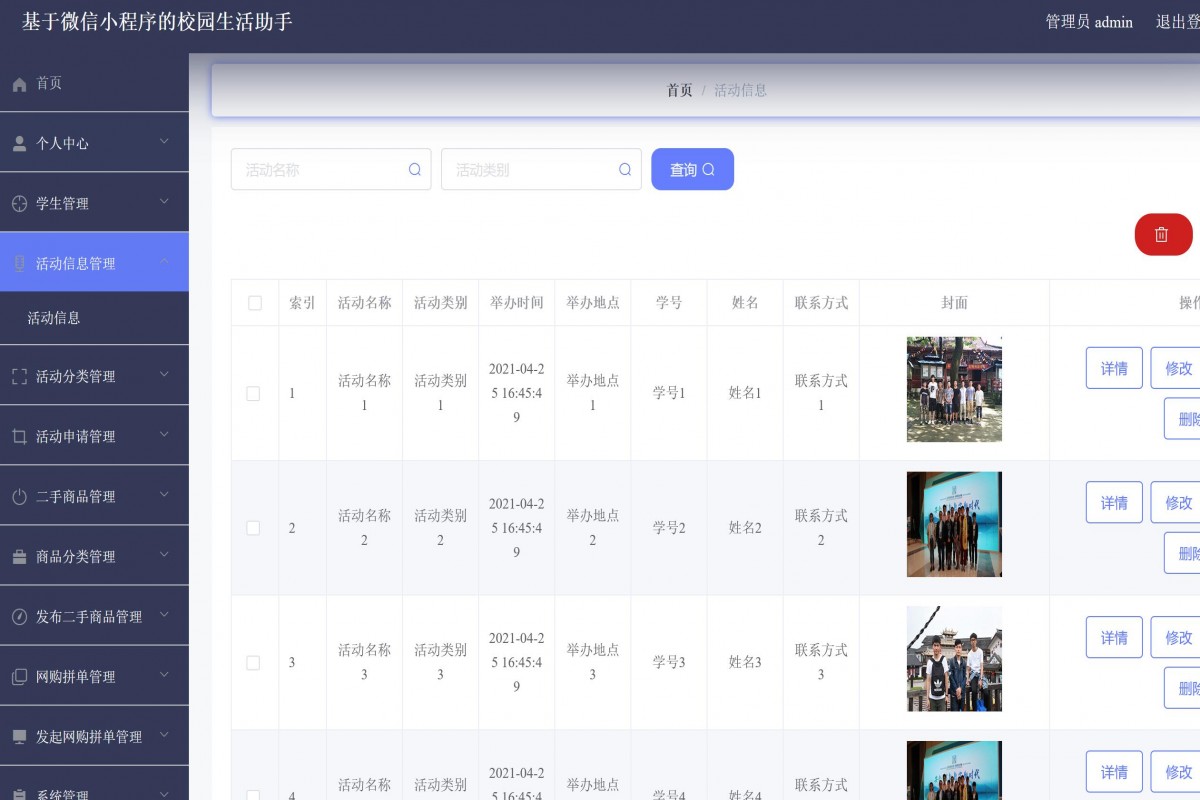Collapse the 活动信息管理 menu chevron
The image size is (1200, 800).
(164, 262)
